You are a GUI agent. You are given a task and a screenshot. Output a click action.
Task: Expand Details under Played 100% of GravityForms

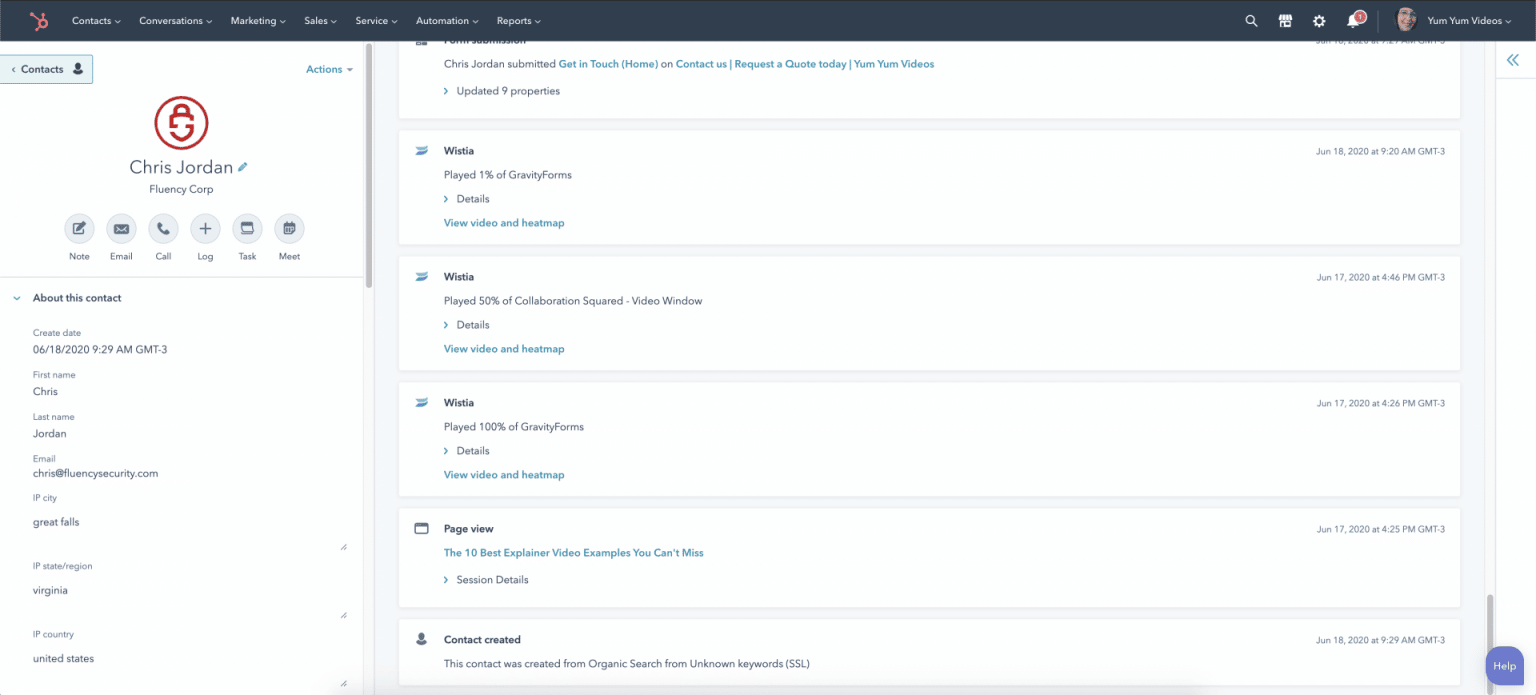coord(467,451)
